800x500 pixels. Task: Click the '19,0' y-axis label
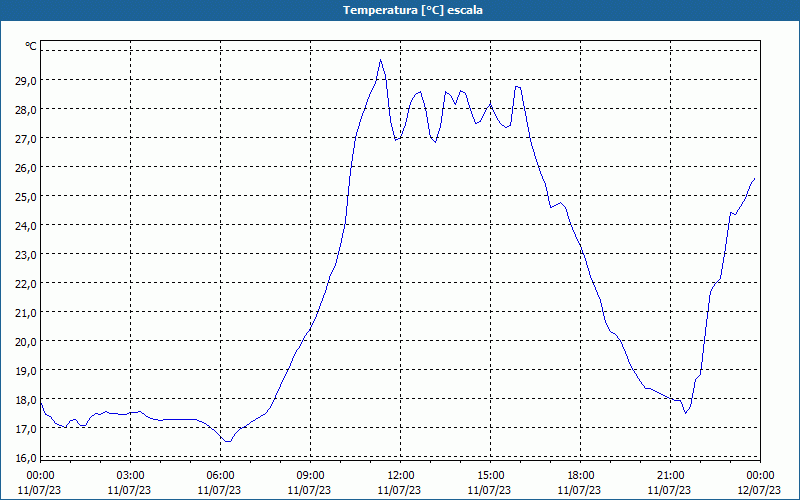coord(25,371)
